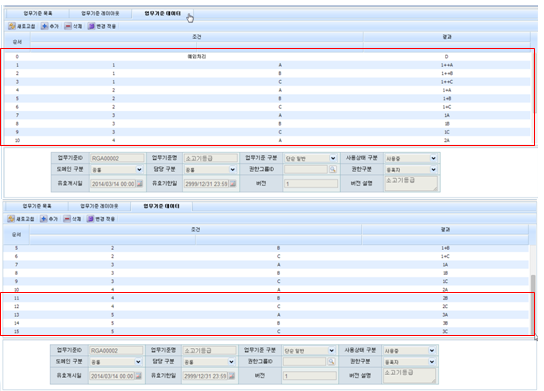544x391 pixels.
Task: Select result cell 3A in row 13
Action: [445, 315]
